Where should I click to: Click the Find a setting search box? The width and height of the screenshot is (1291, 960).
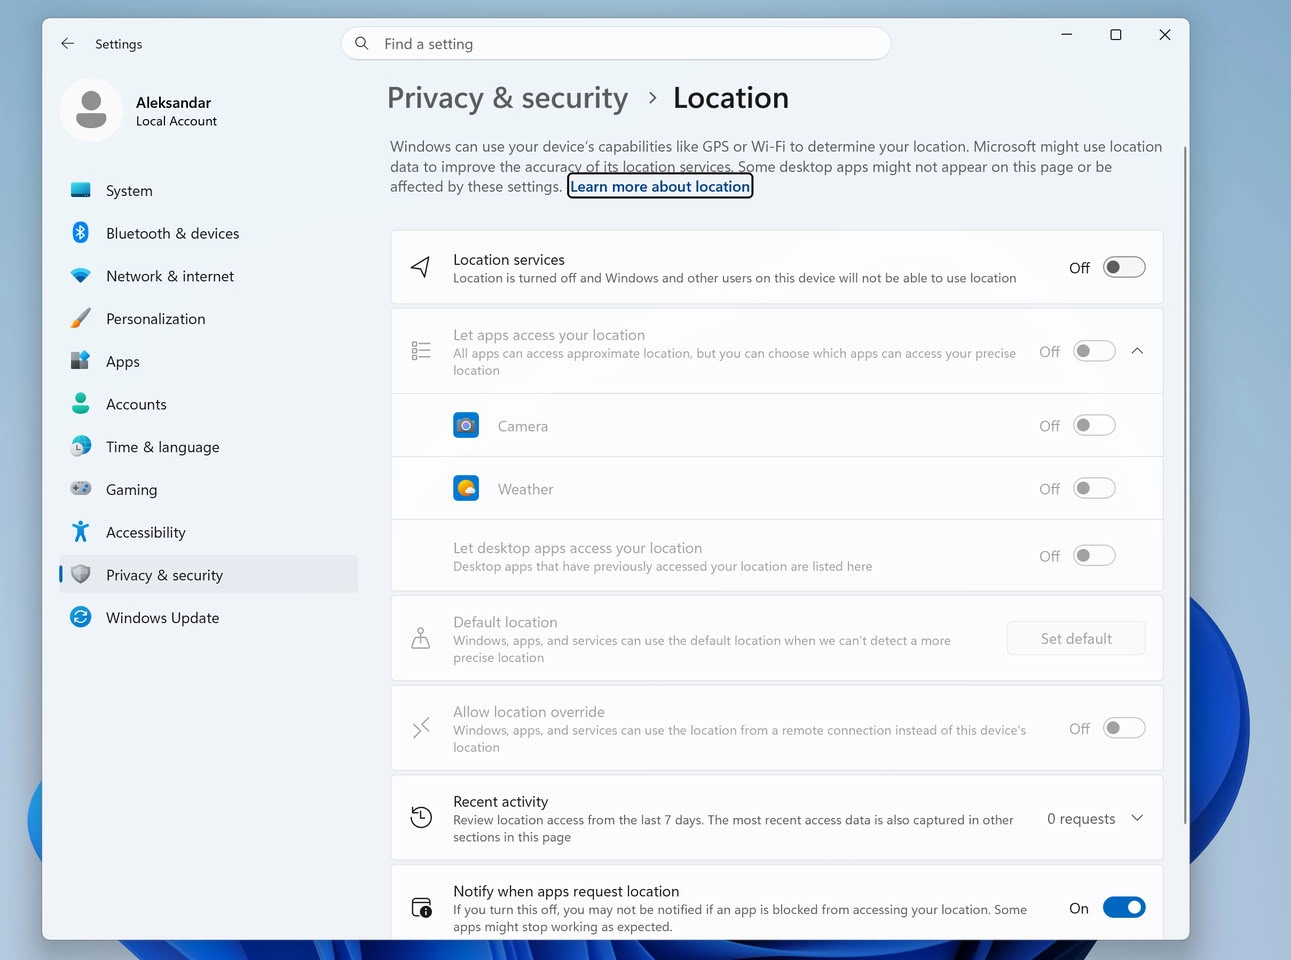616,44
